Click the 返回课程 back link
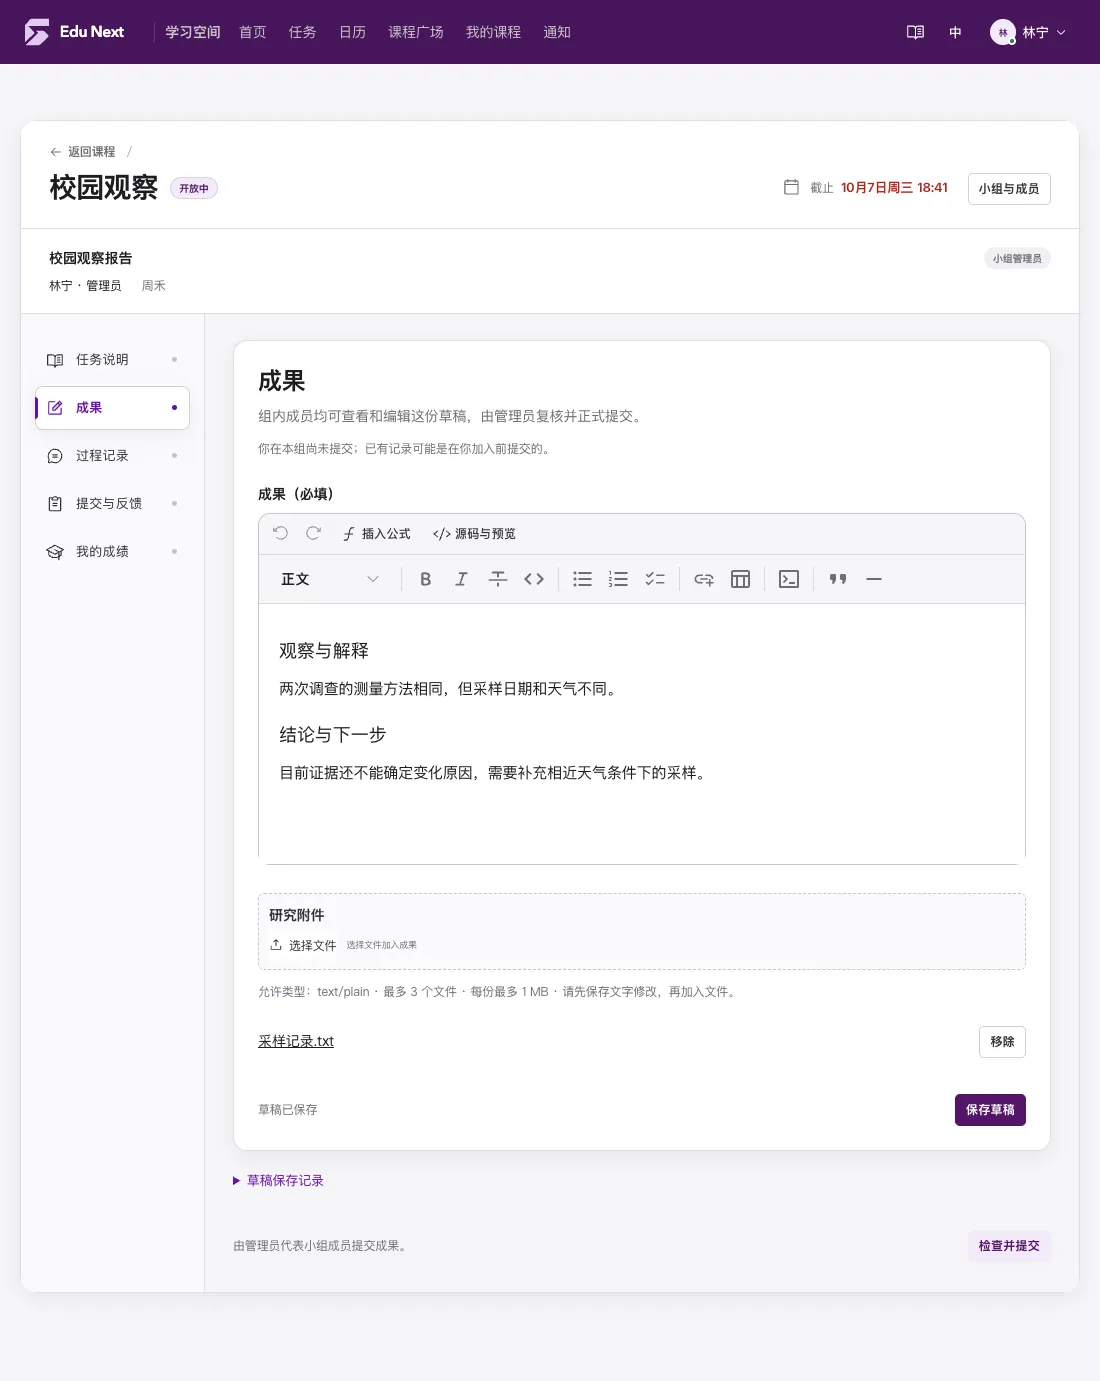 83,152
